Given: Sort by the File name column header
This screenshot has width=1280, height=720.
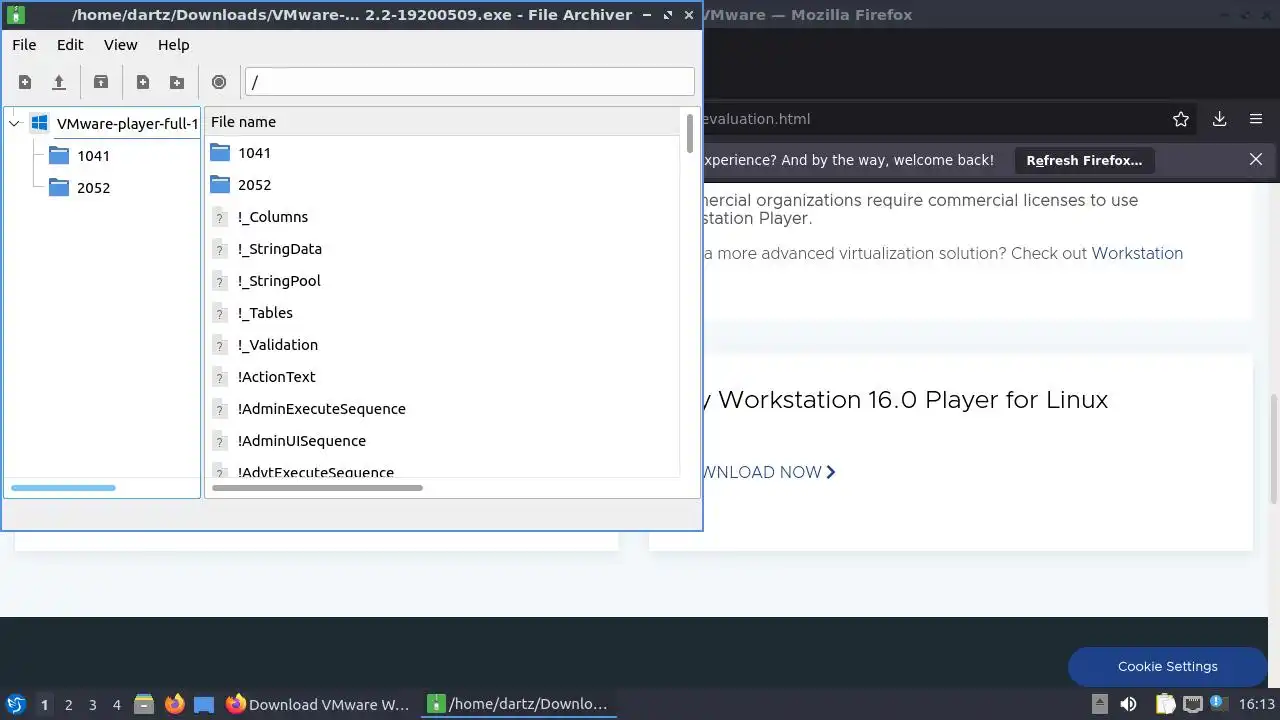Looking at the screenshot, I should click(x=443, y=122).
